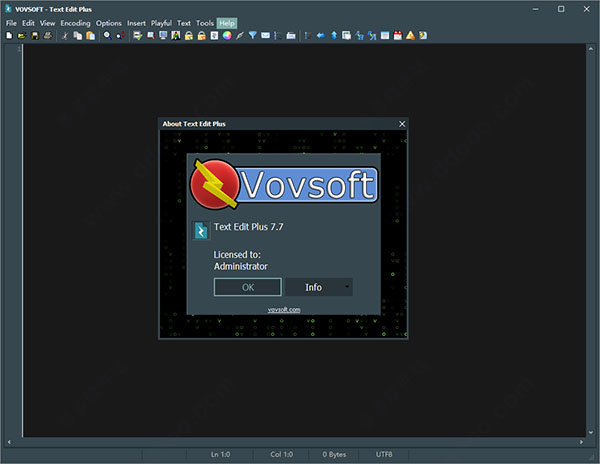Open the Encoding menu
Image resolution: width=600 pixels, height=464 pixels.
[x=75, y=23]
